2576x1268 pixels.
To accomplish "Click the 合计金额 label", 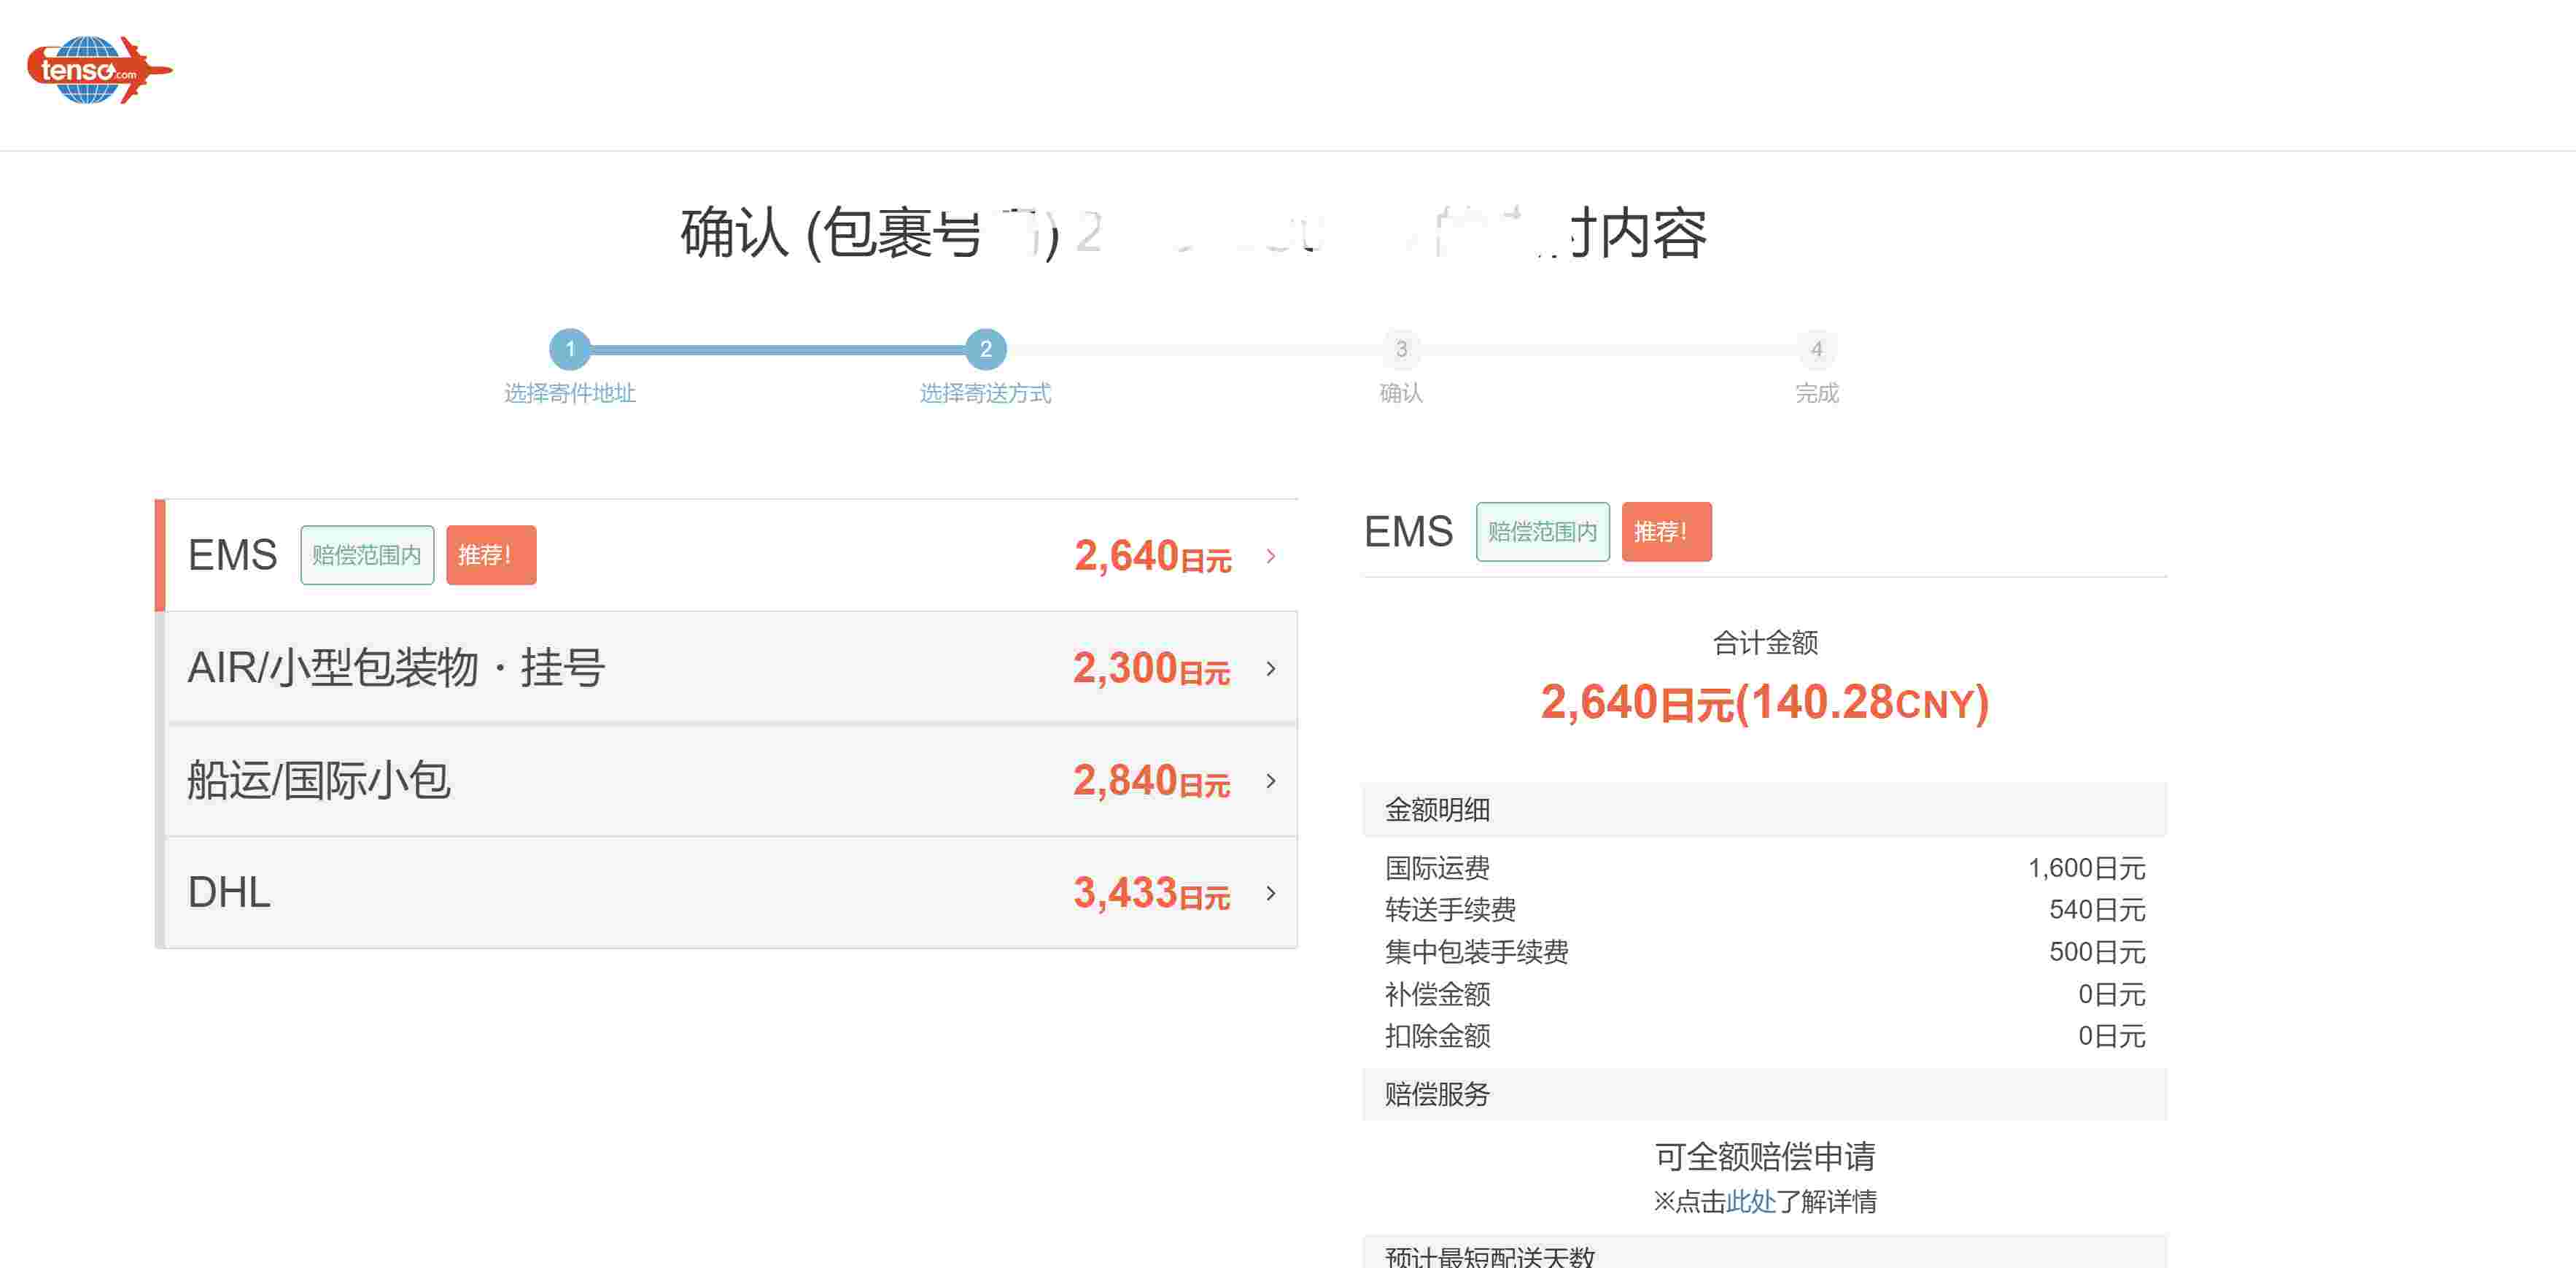I will 1765,643.
